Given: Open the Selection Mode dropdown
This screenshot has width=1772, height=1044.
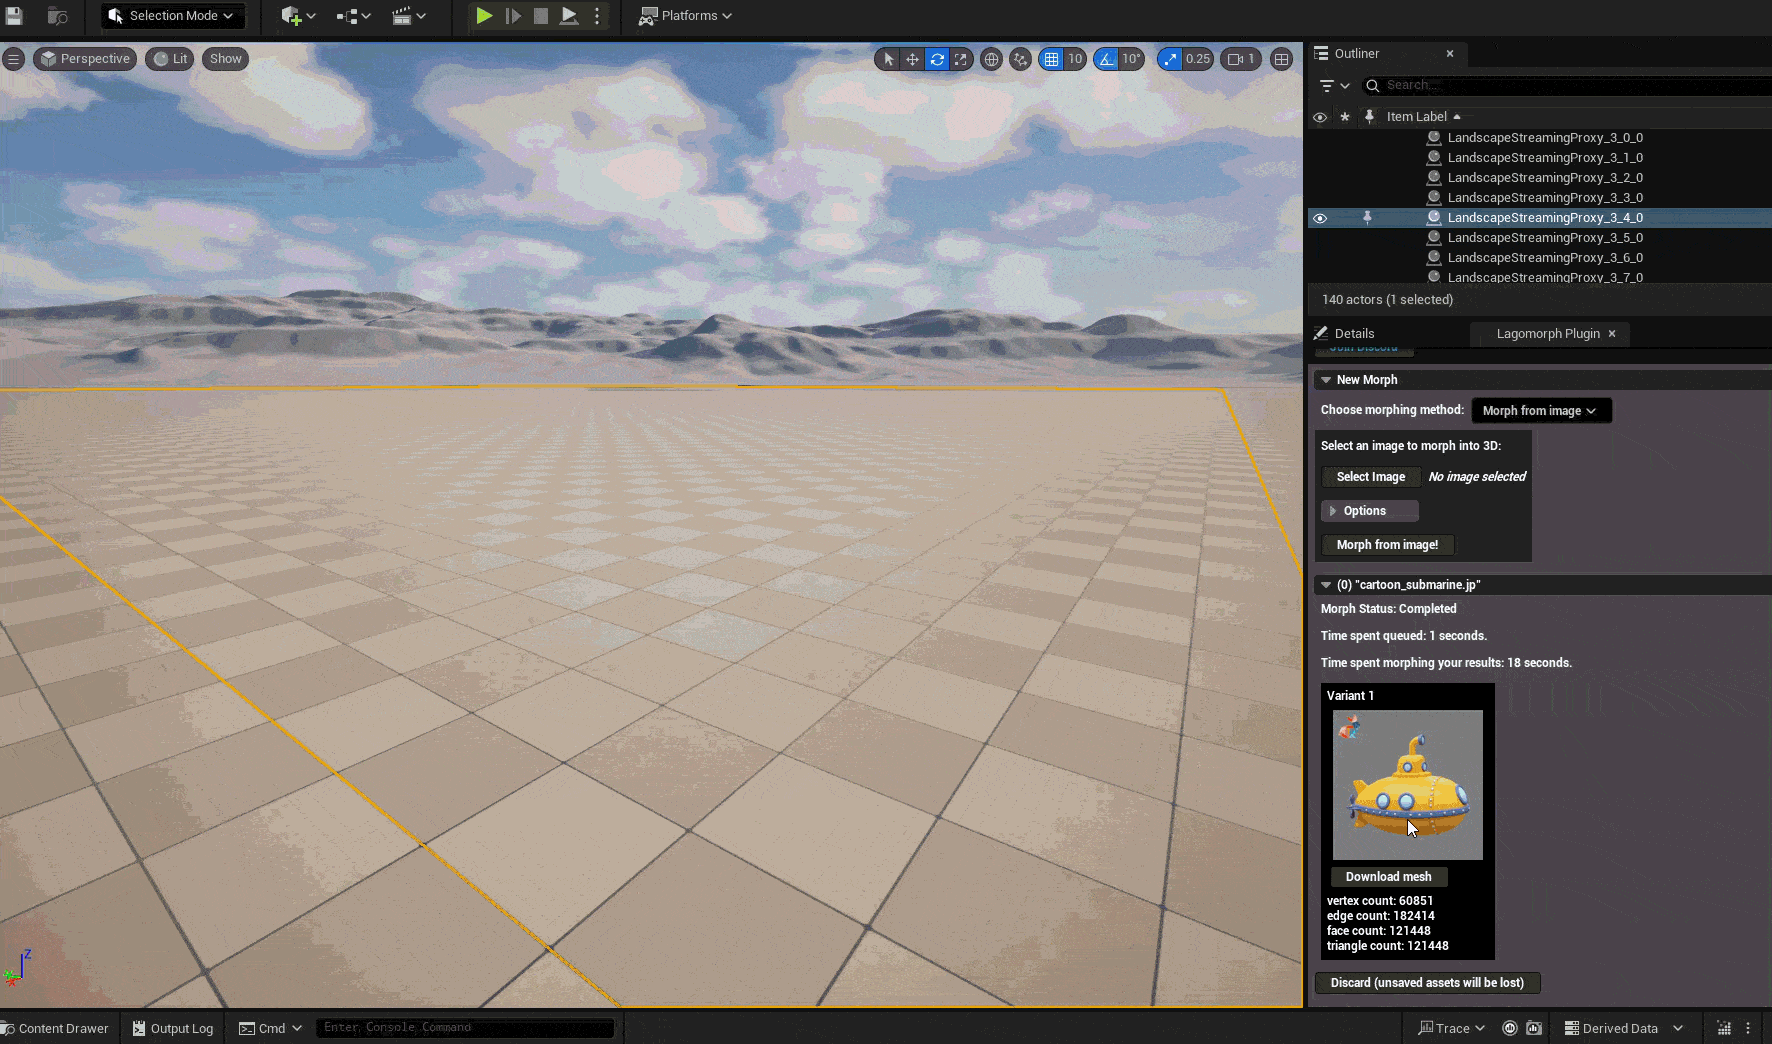Looking at the screenshot, I should coord(173,16).
